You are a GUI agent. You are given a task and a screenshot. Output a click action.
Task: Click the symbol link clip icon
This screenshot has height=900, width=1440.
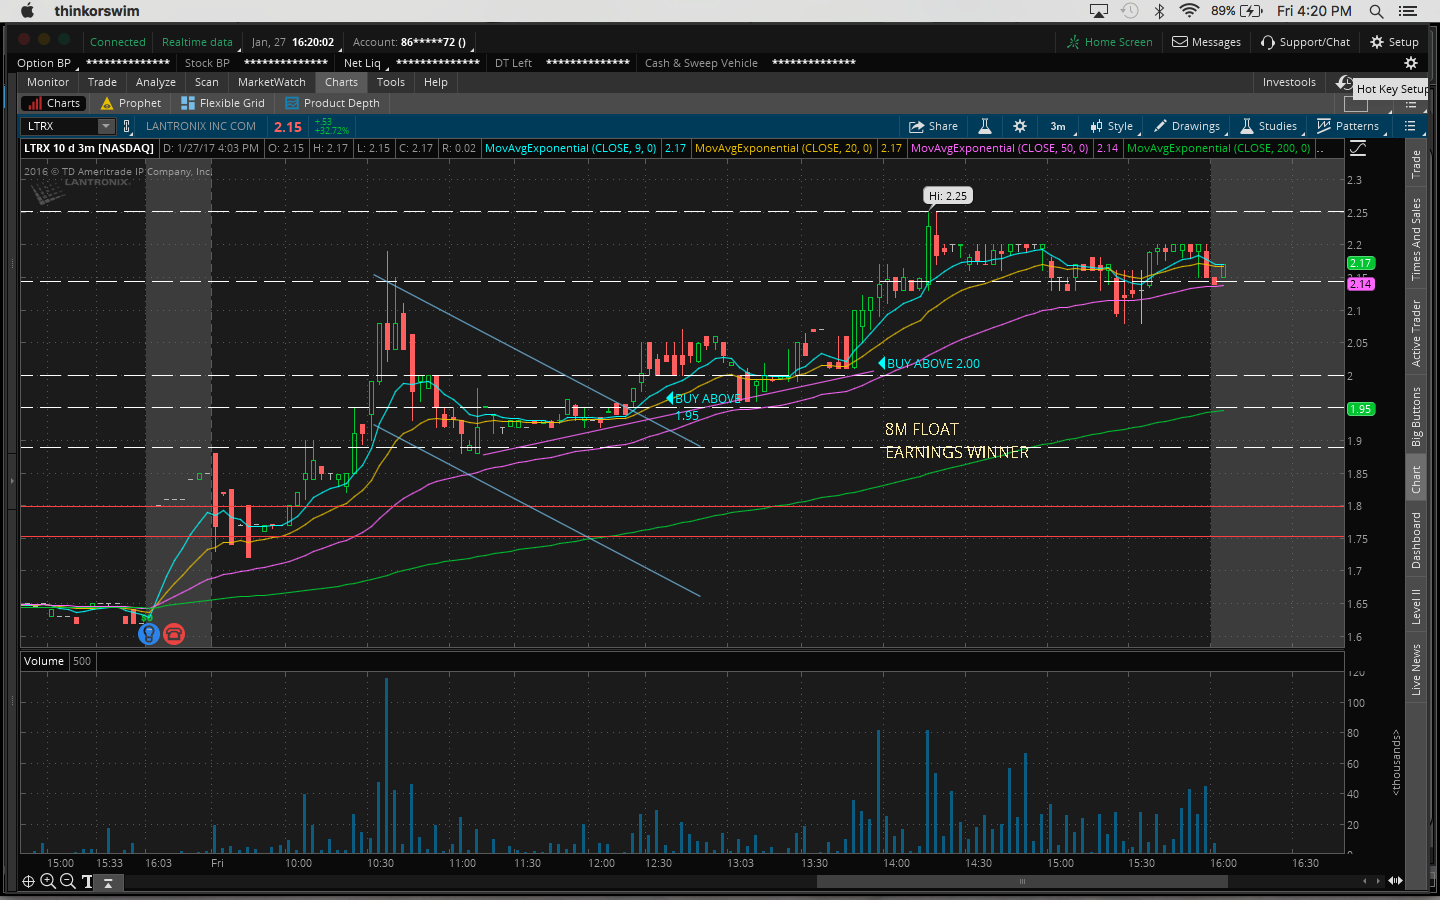click(x=127, y=126)
